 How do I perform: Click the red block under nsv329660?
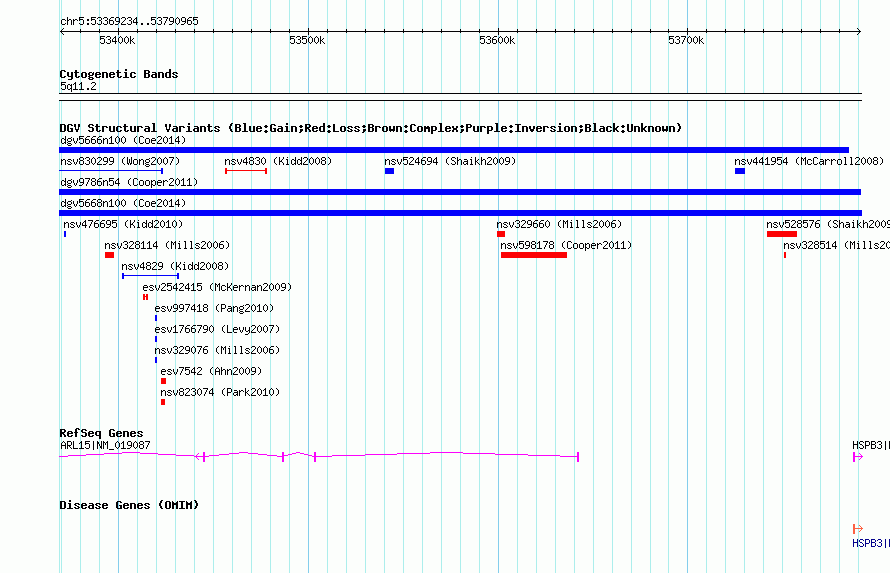[501, 234]
